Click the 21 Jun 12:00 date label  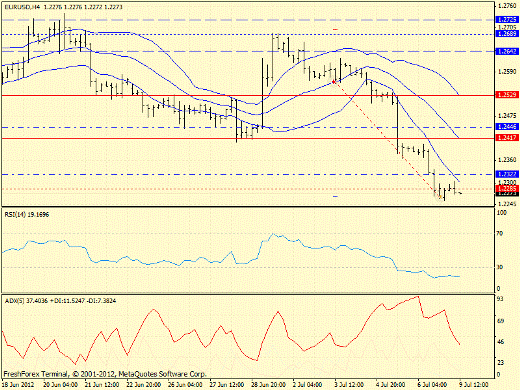tap(102, 385)
